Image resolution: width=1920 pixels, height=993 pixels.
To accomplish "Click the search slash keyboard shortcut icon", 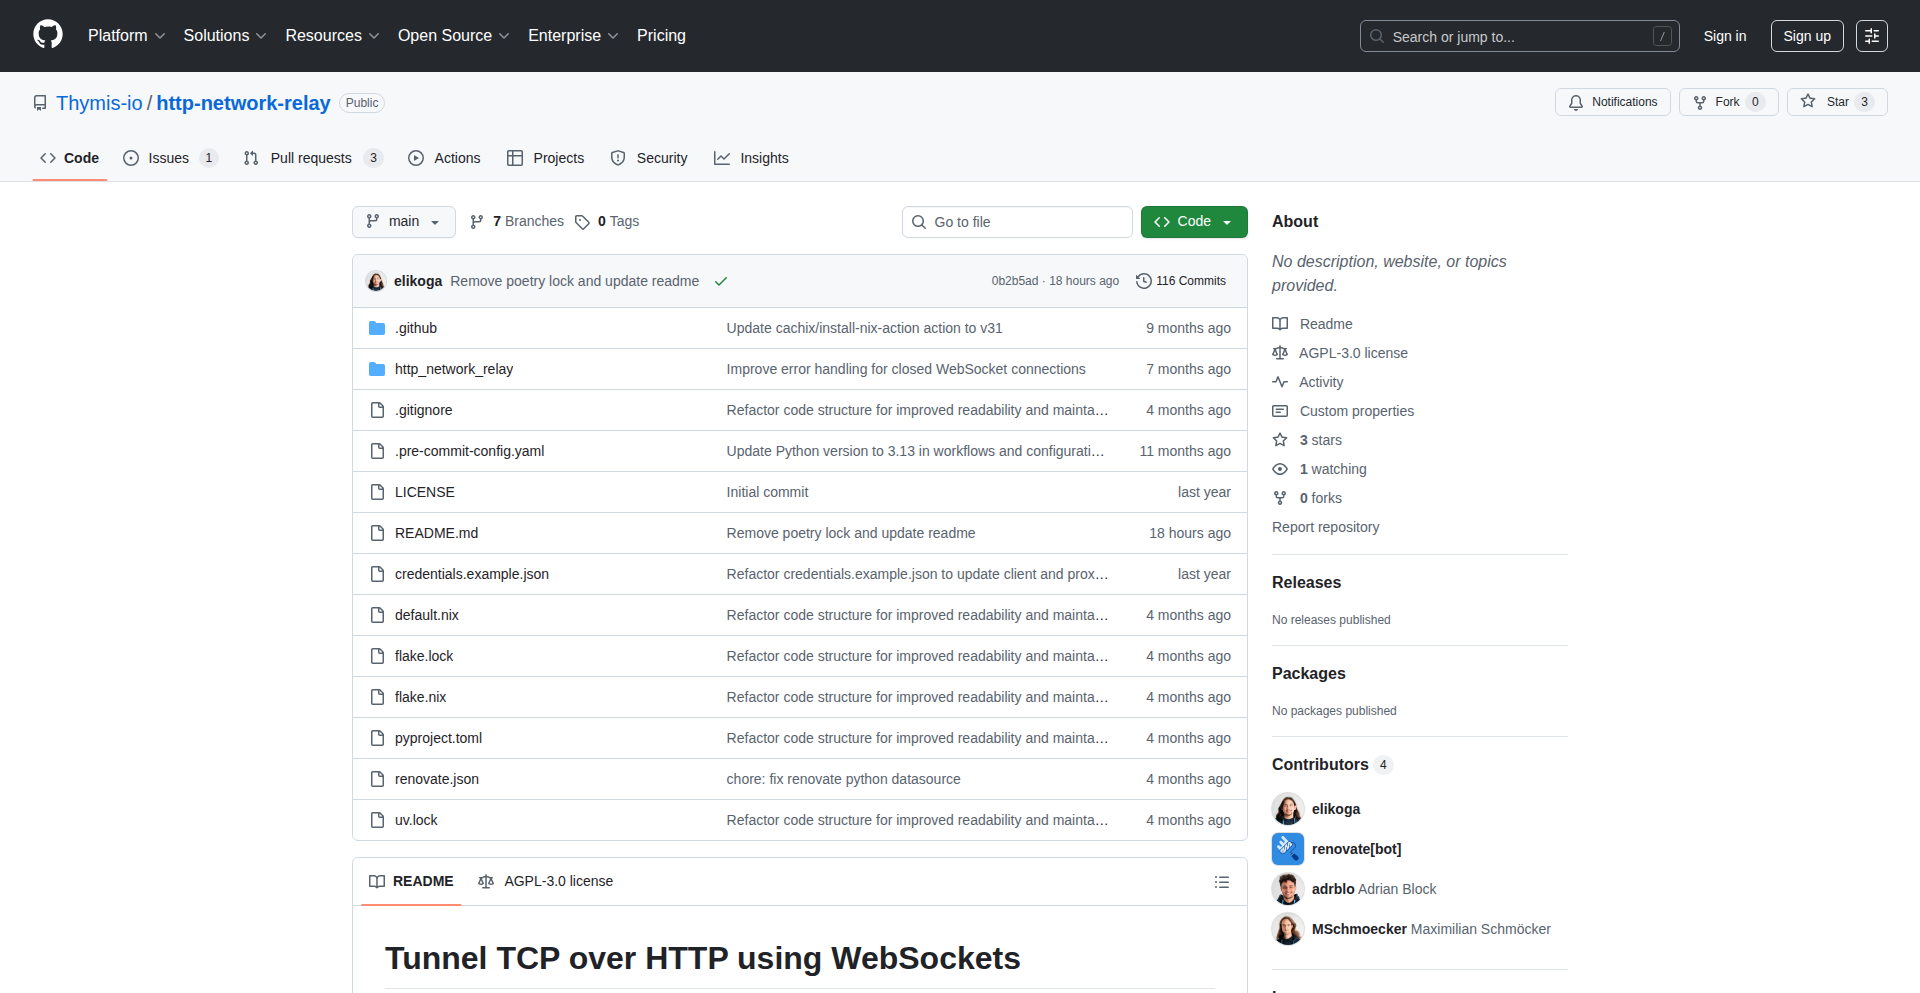I will point(1663,36).
